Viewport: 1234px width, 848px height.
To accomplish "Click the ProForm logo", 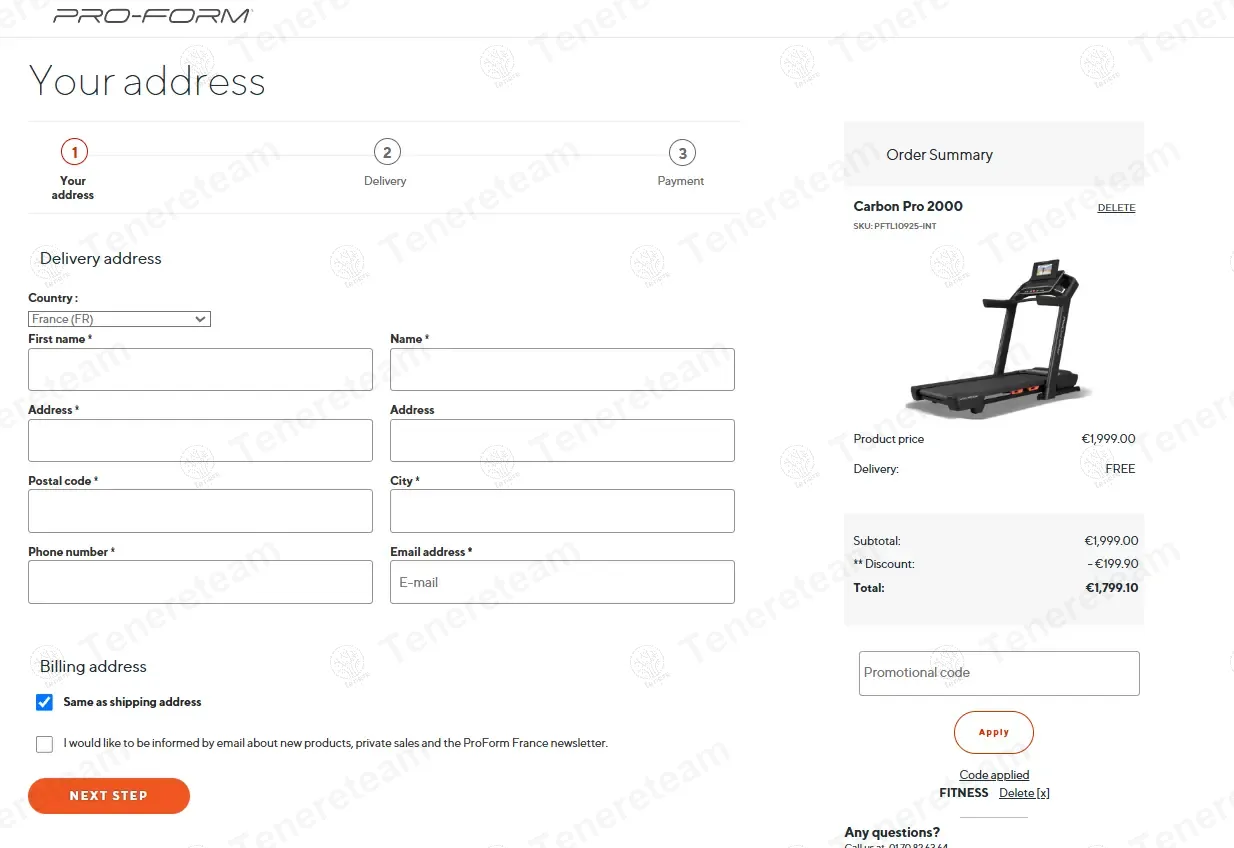I will (x=152, y=15).
